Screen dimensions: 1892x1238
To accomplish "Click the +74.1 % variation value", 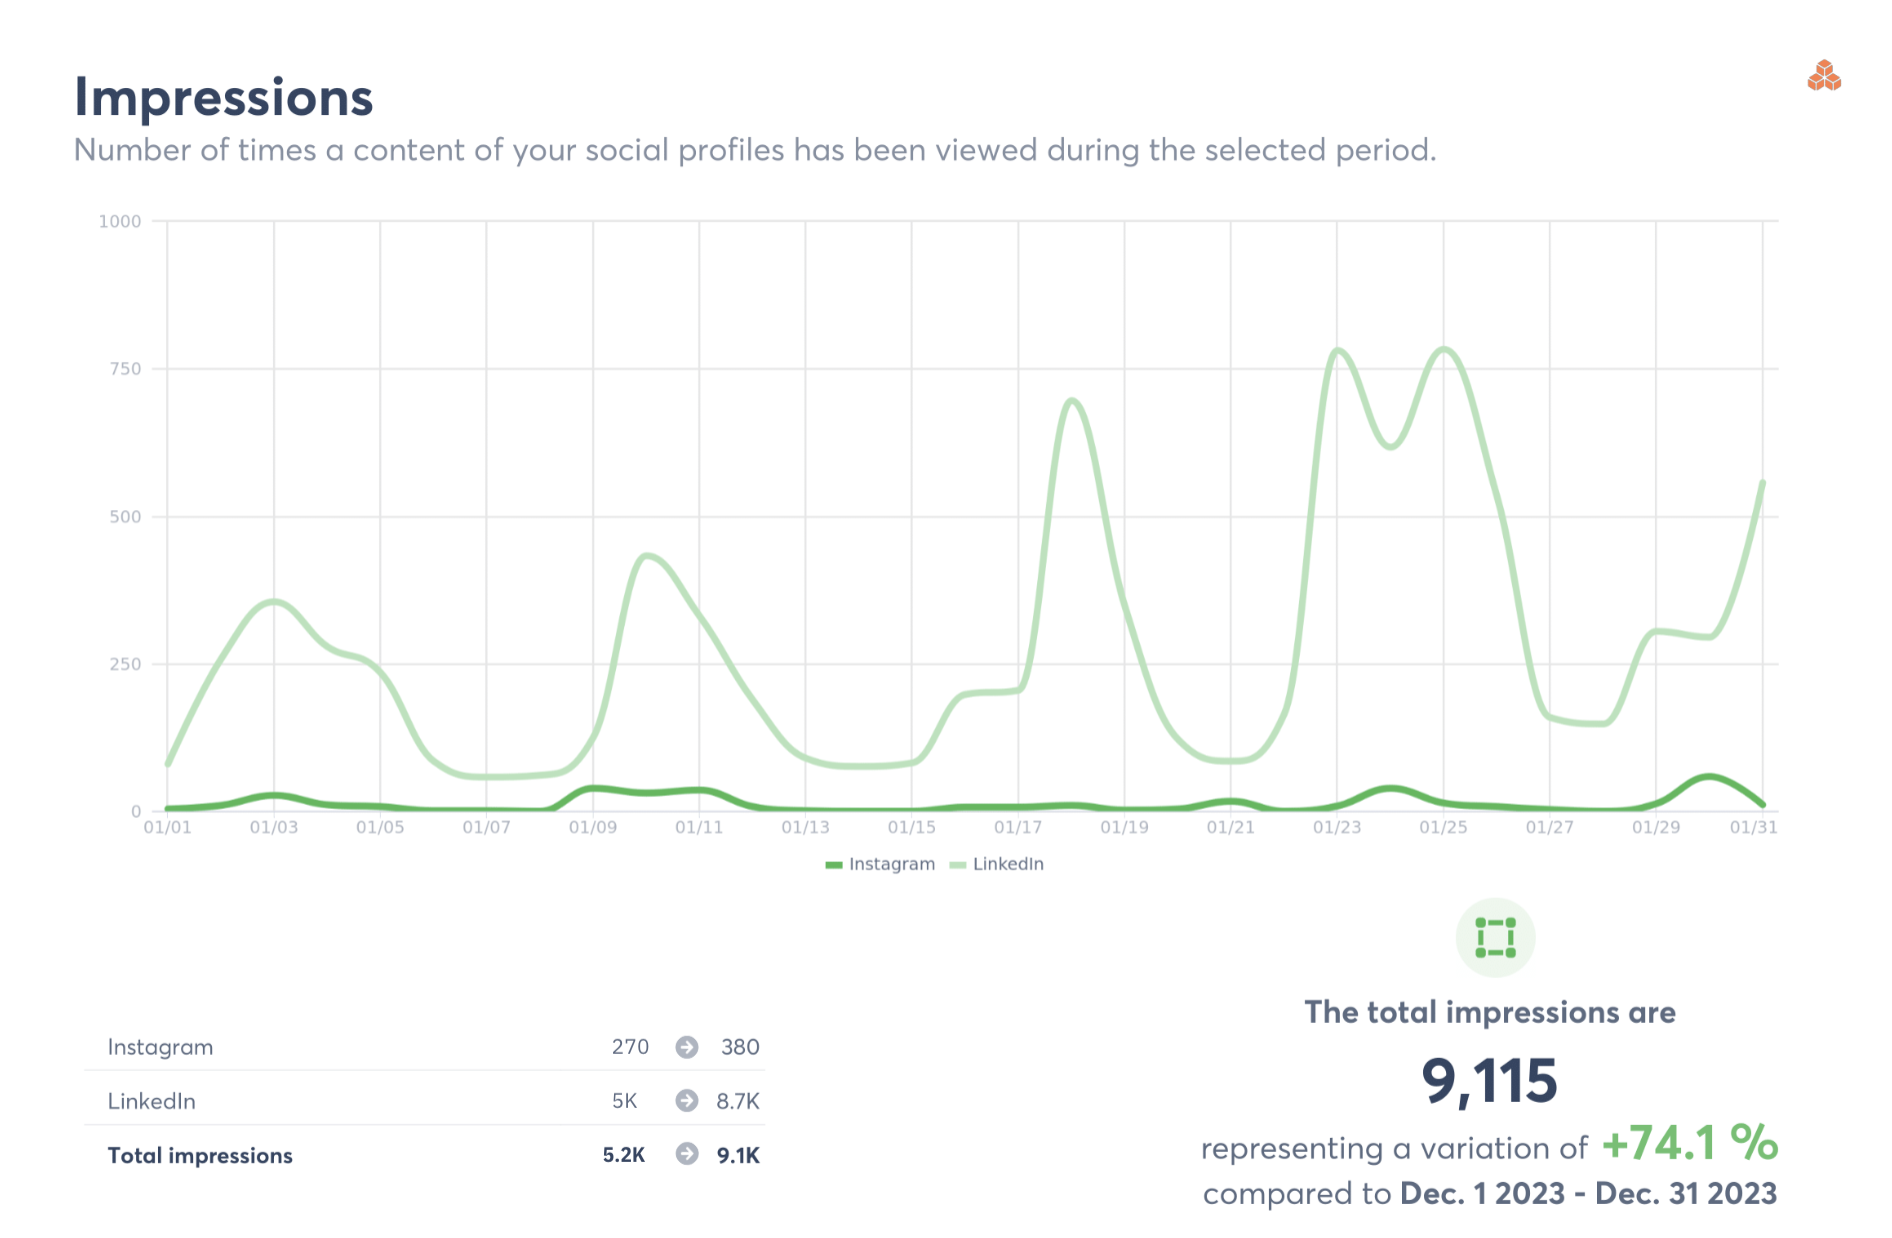I will [x=1689, y=1143].
